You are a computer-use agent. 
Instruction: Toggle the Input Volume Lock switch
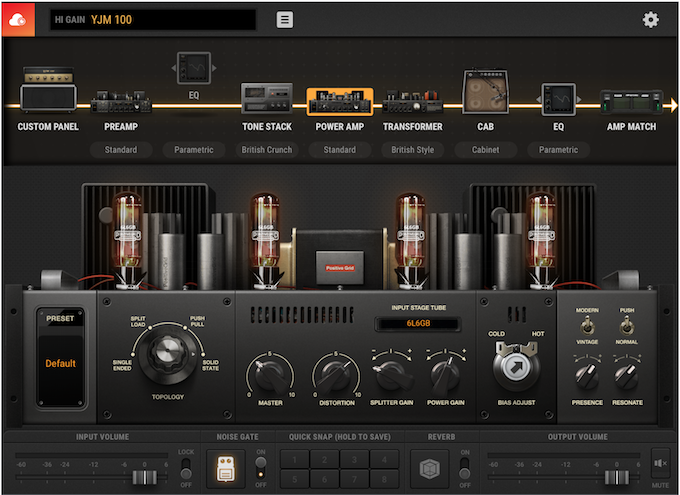tap(186, 469)
